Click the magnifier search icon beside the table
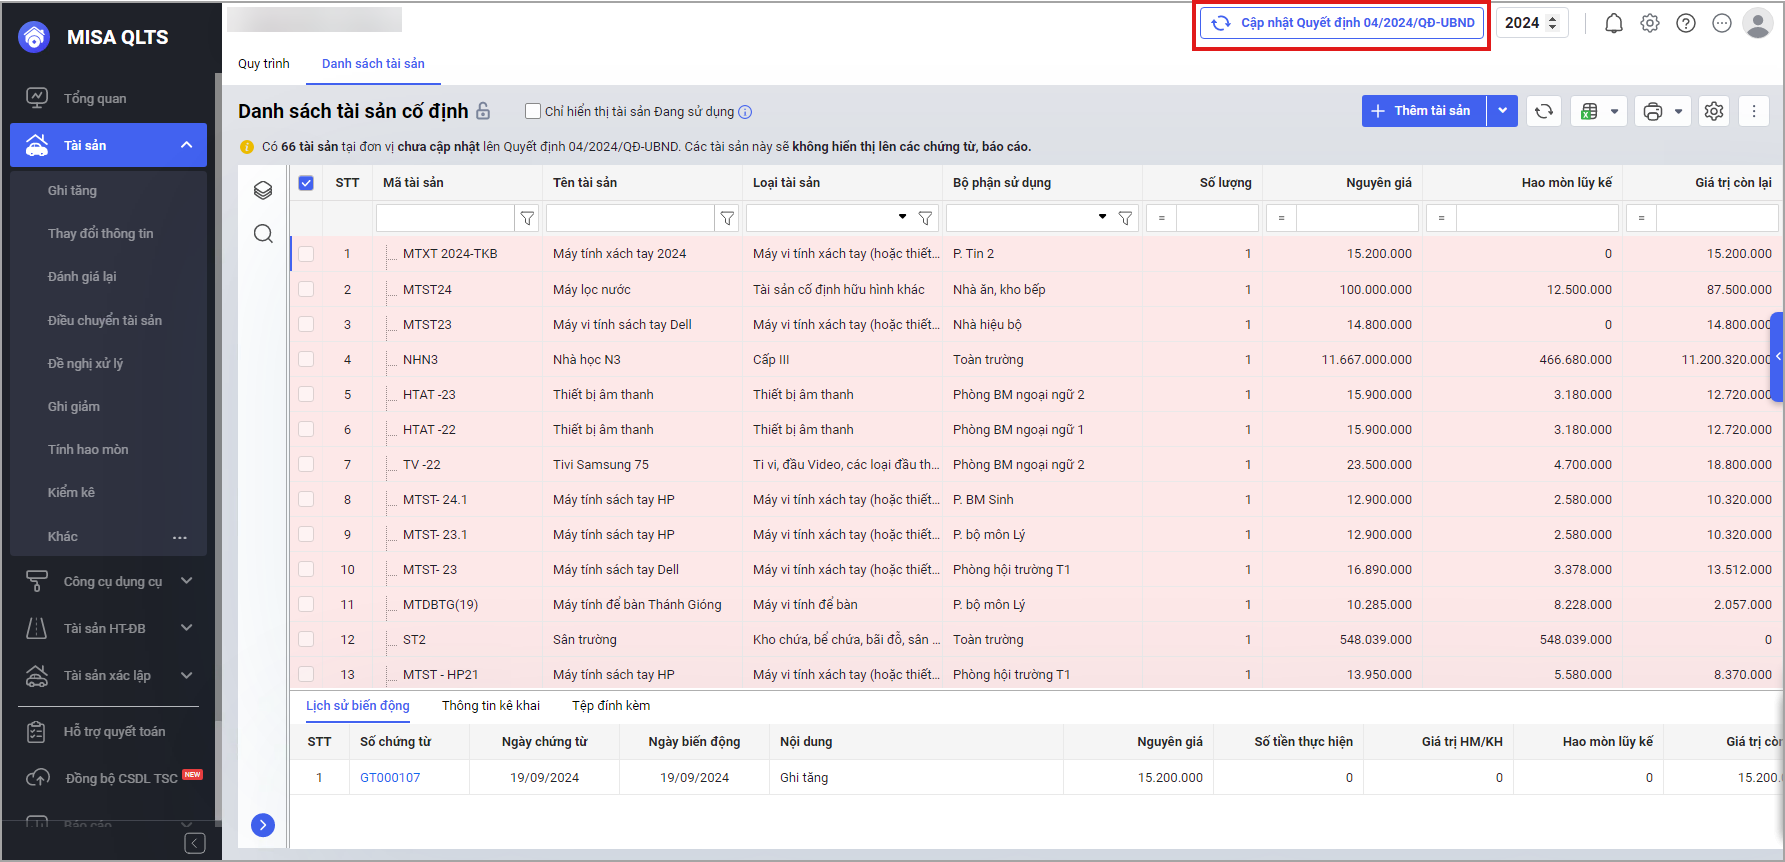The height and width of the screenshot is (862, 1785). pyautogui.click(x=263, y=233)
